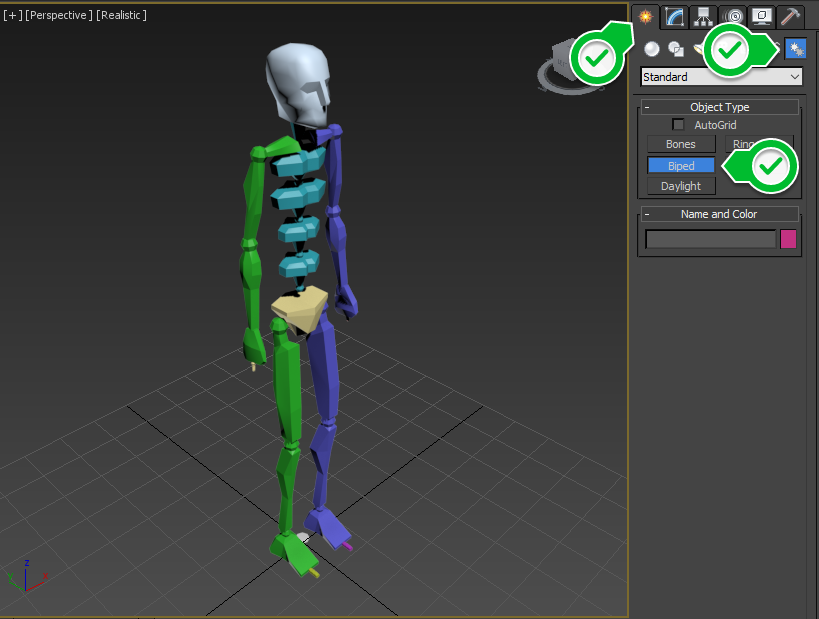Open the Hierarchy panel tab
Viewport: 819px width, 619px height.
click(x=703, y=17)
